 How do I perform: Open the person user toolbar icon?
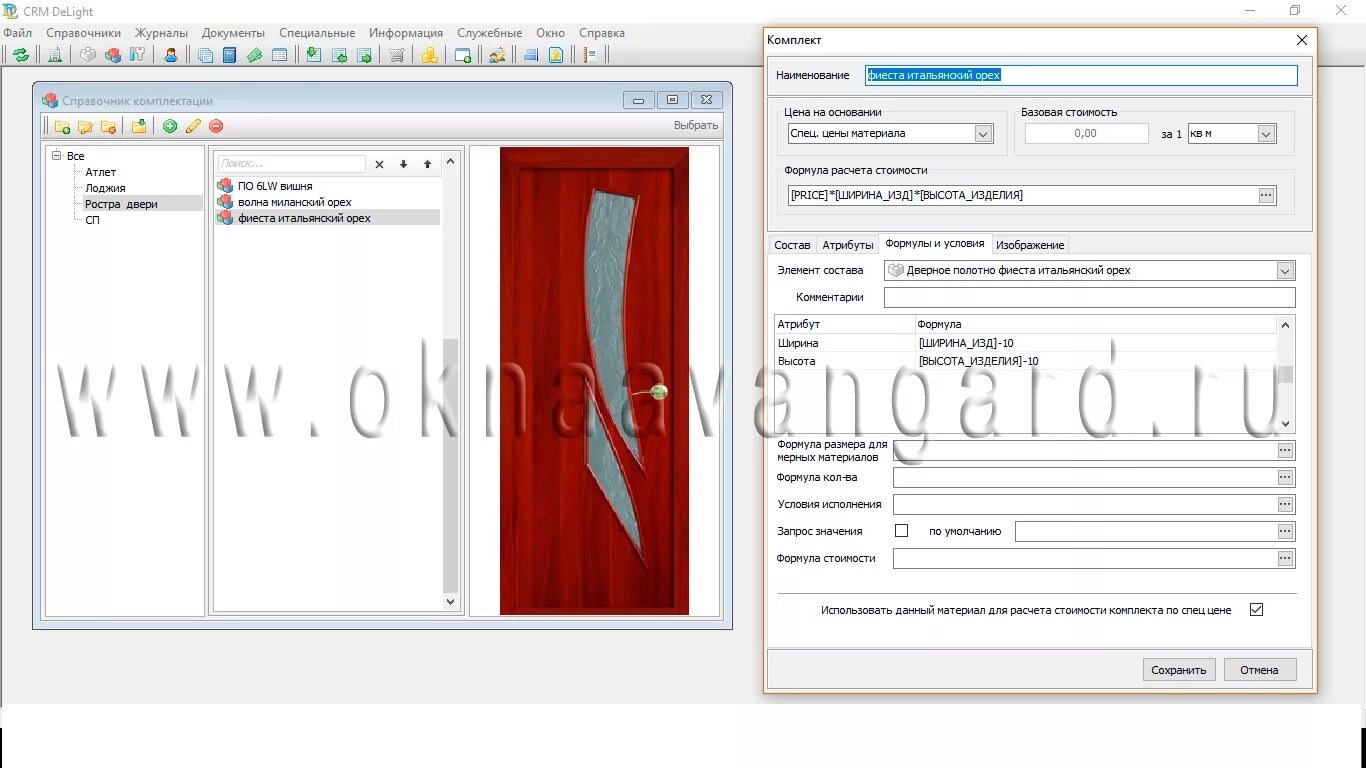coord(171,55)
